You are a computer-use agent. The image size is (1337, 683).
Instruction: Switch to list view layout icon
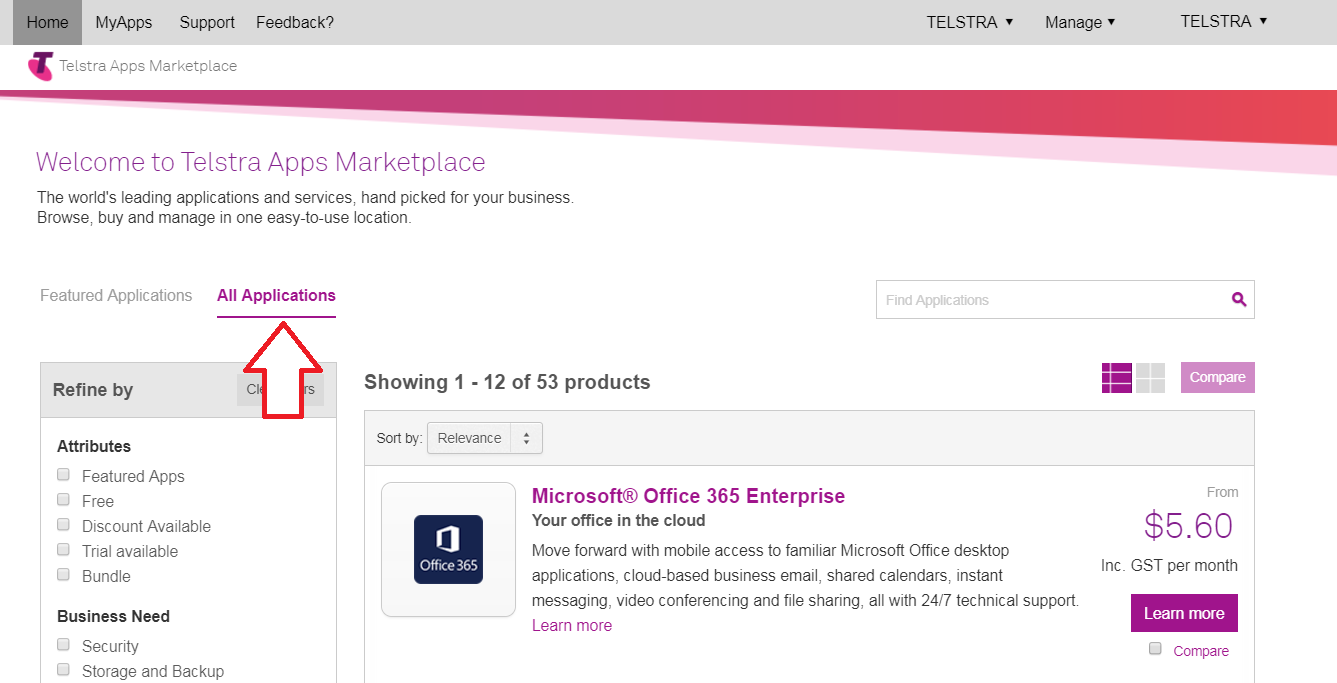coord(1116,378)
